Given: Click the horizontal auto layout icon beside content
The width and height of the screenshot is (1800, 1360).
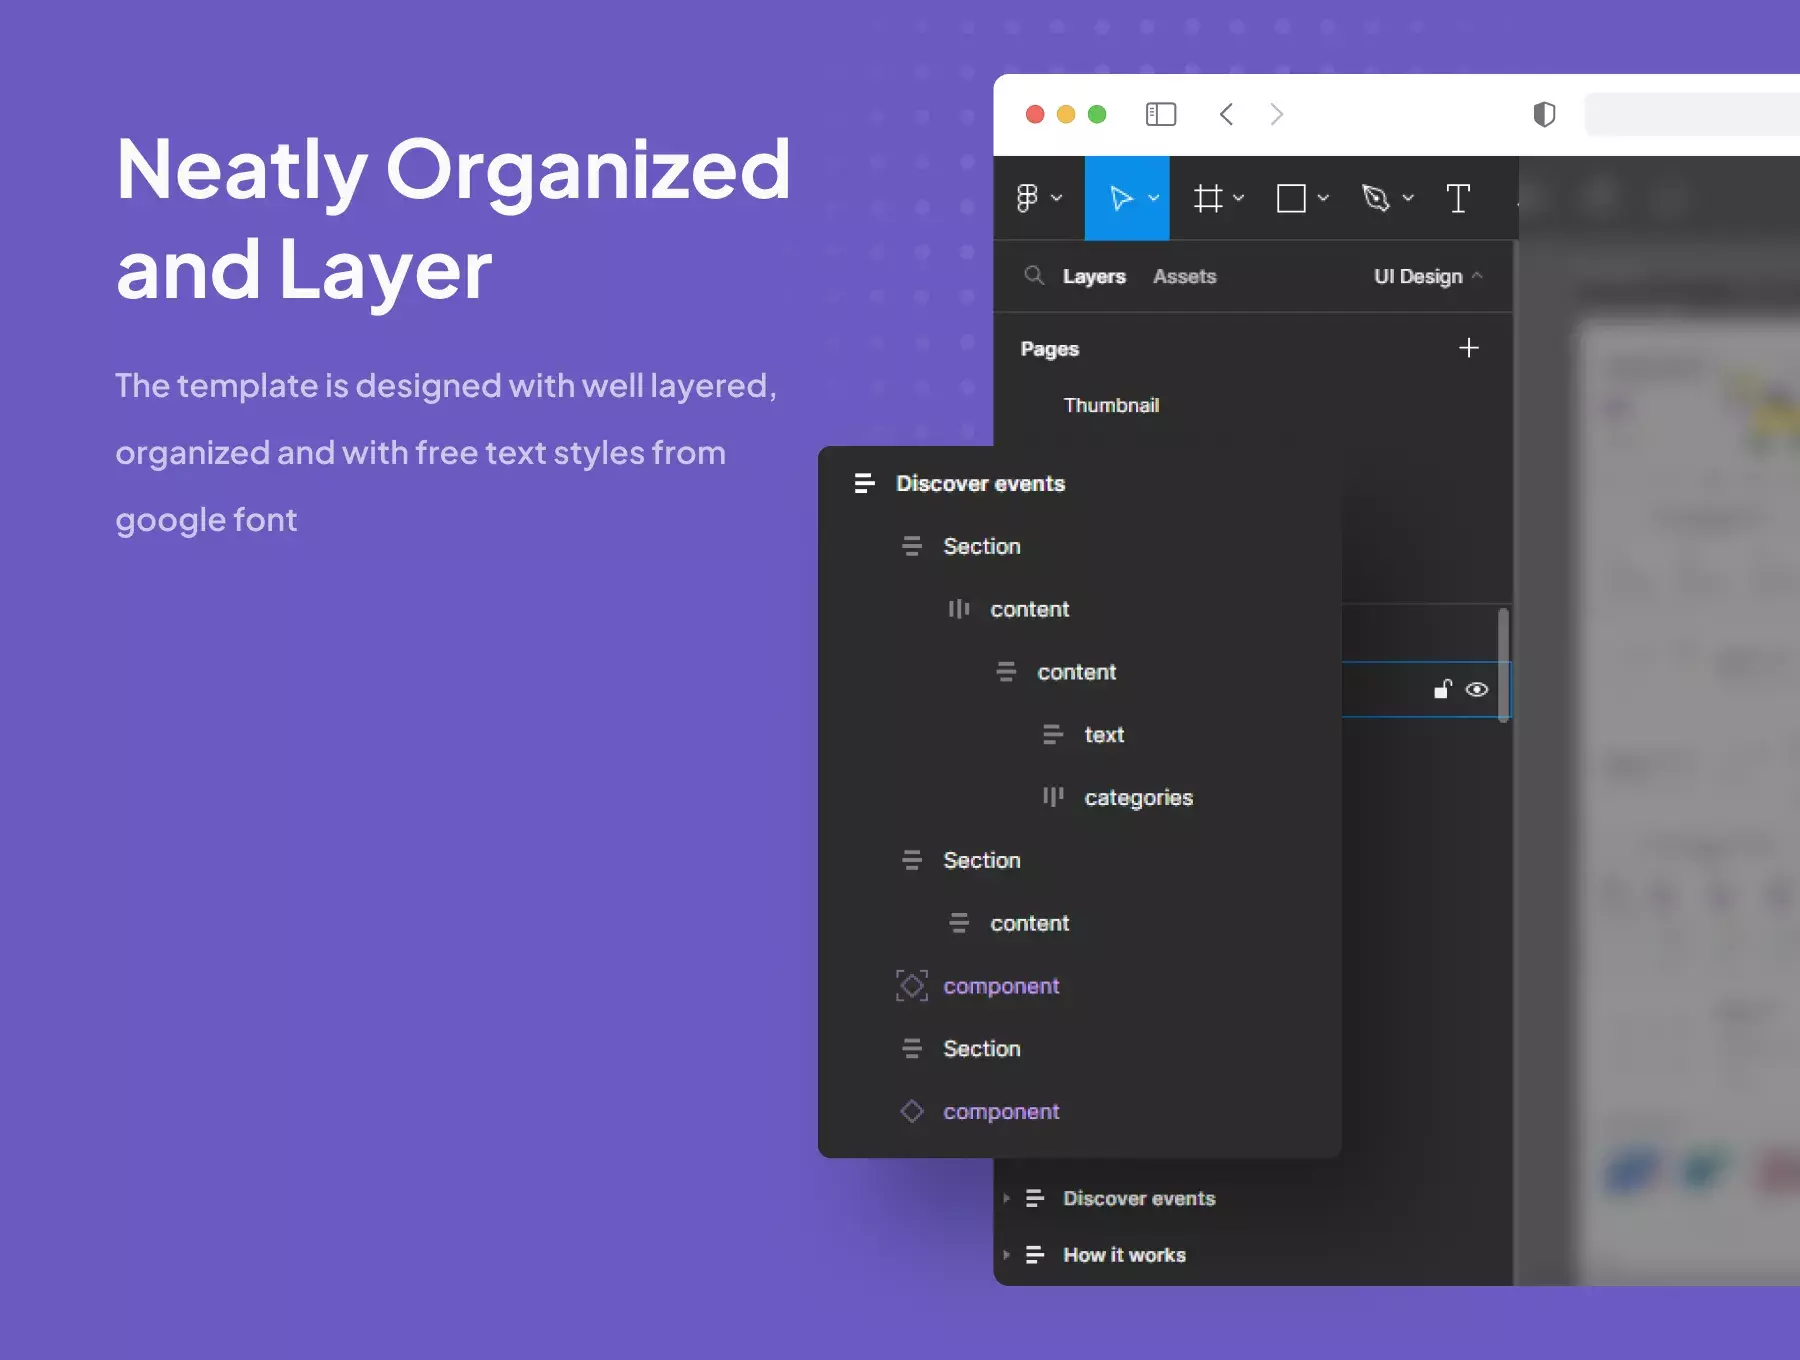Looking at the screenshot, I should tap(958, 609).
